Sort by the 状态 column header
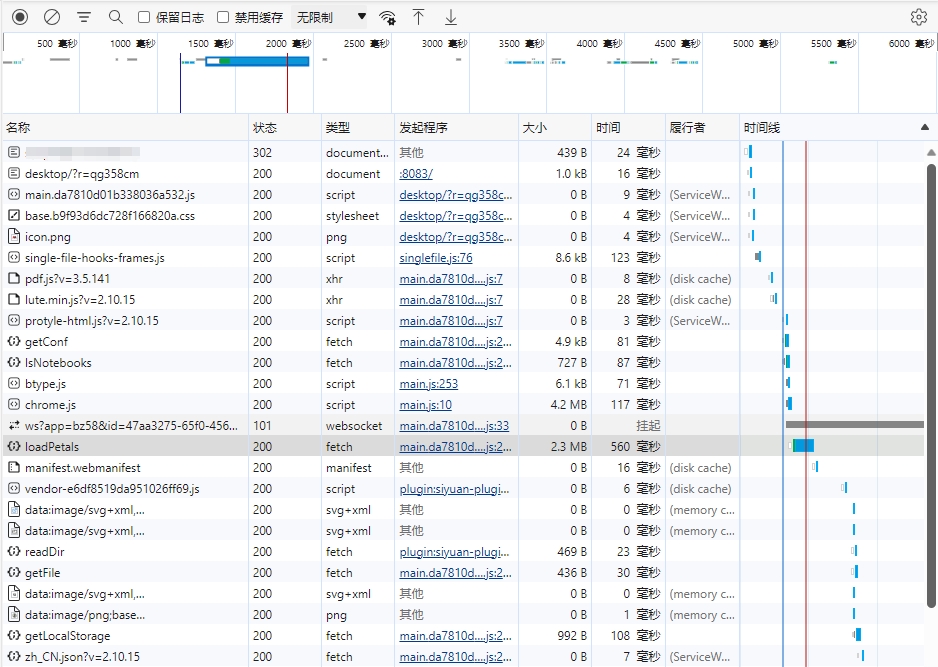 coord(265,128)
